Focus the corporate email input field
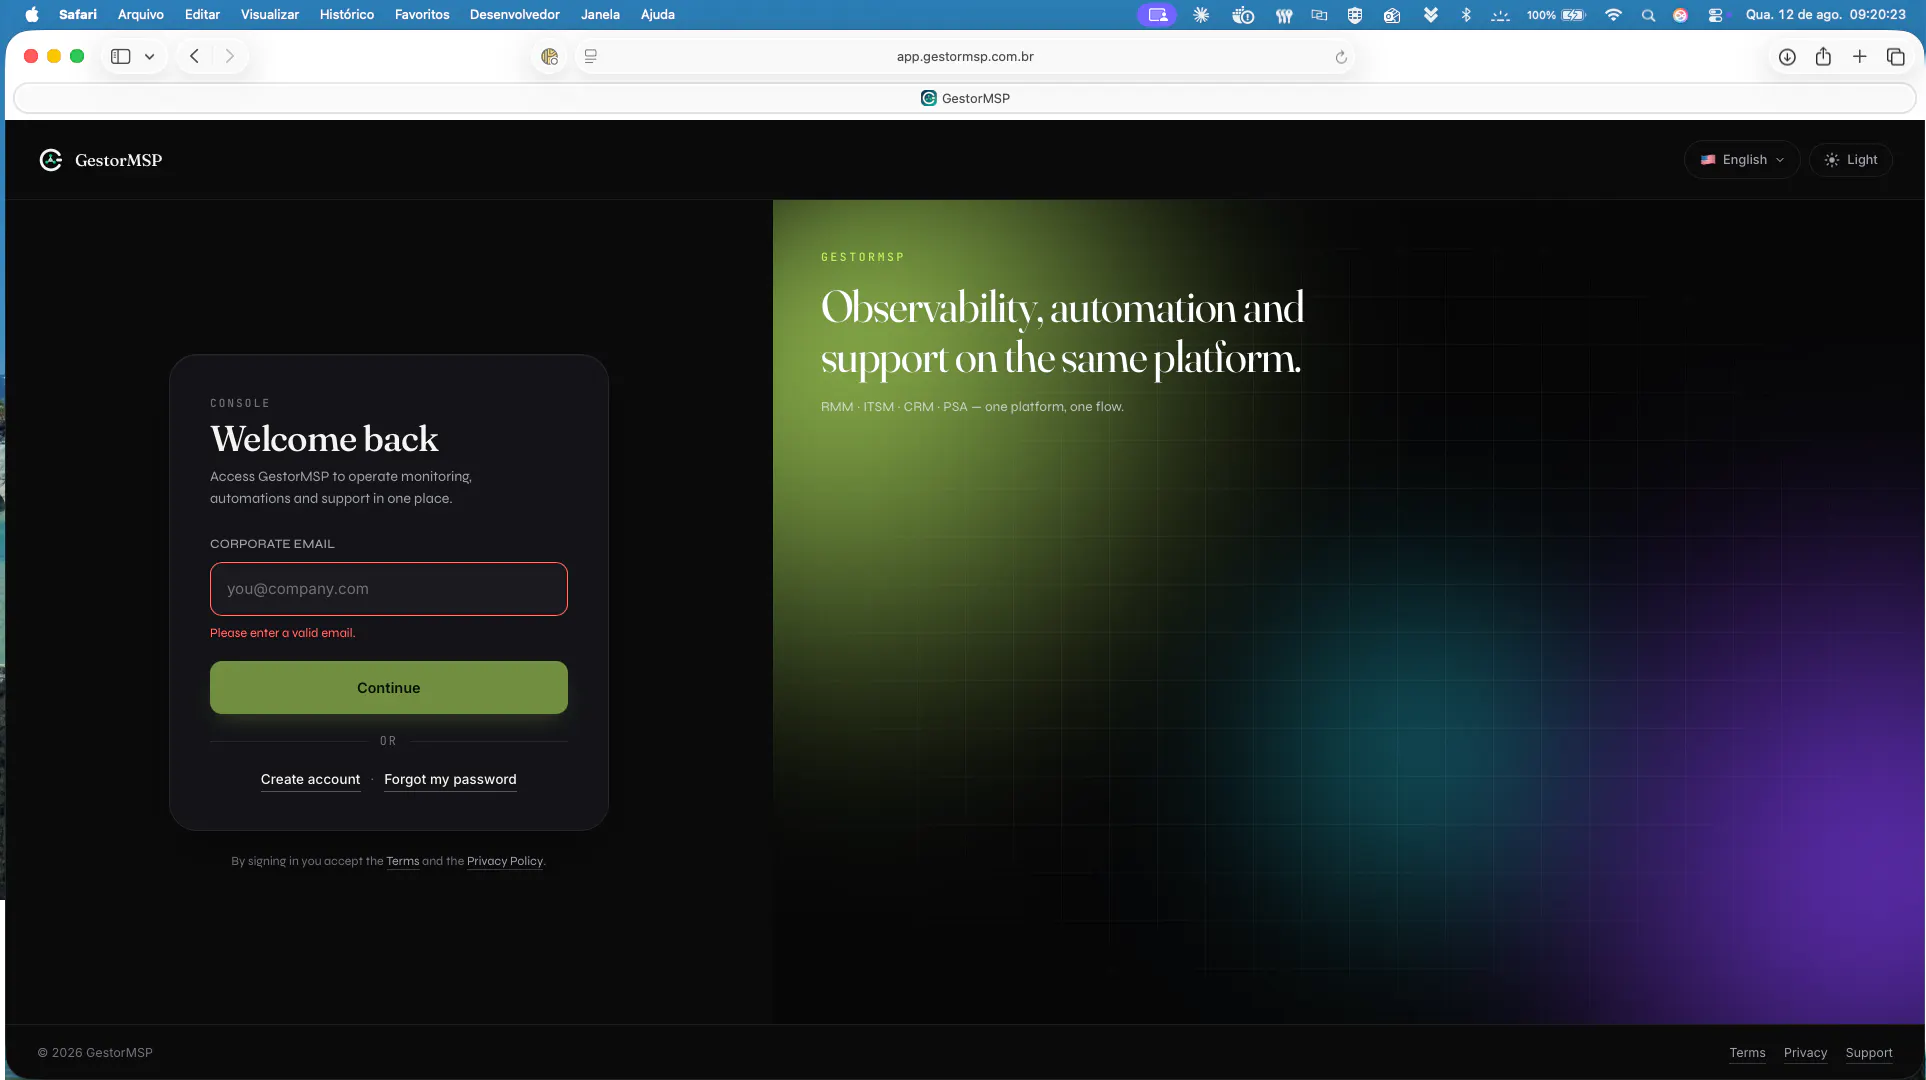The height and width of the screenshot is (1080, 1926). [x=389, y=589]
